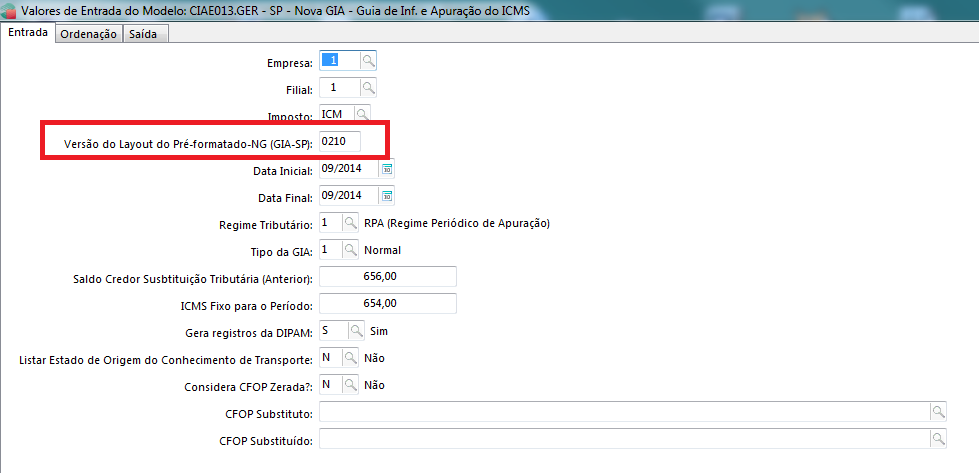Click the Considera CFOP Zerada lookup icon
This screenshot has height=473, width=979.
coord(350,384)
